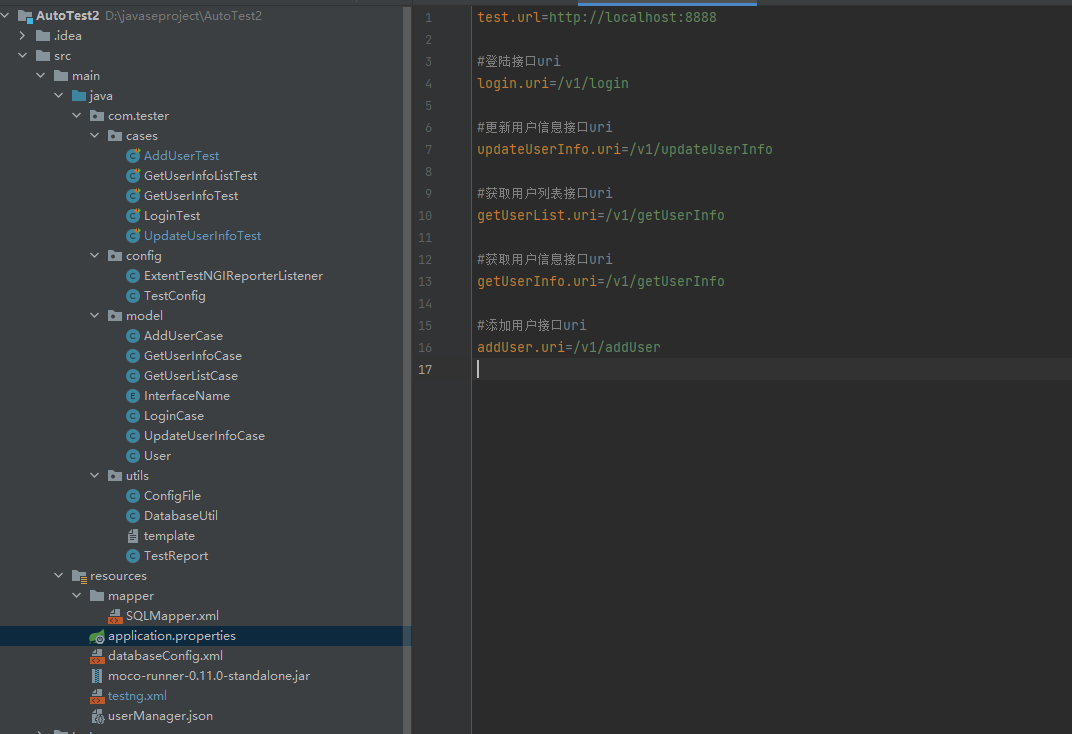This screenshot has width=1072, height=734.
Task: Click the DatabaseUtil class icon
Action: coord(133,516)
